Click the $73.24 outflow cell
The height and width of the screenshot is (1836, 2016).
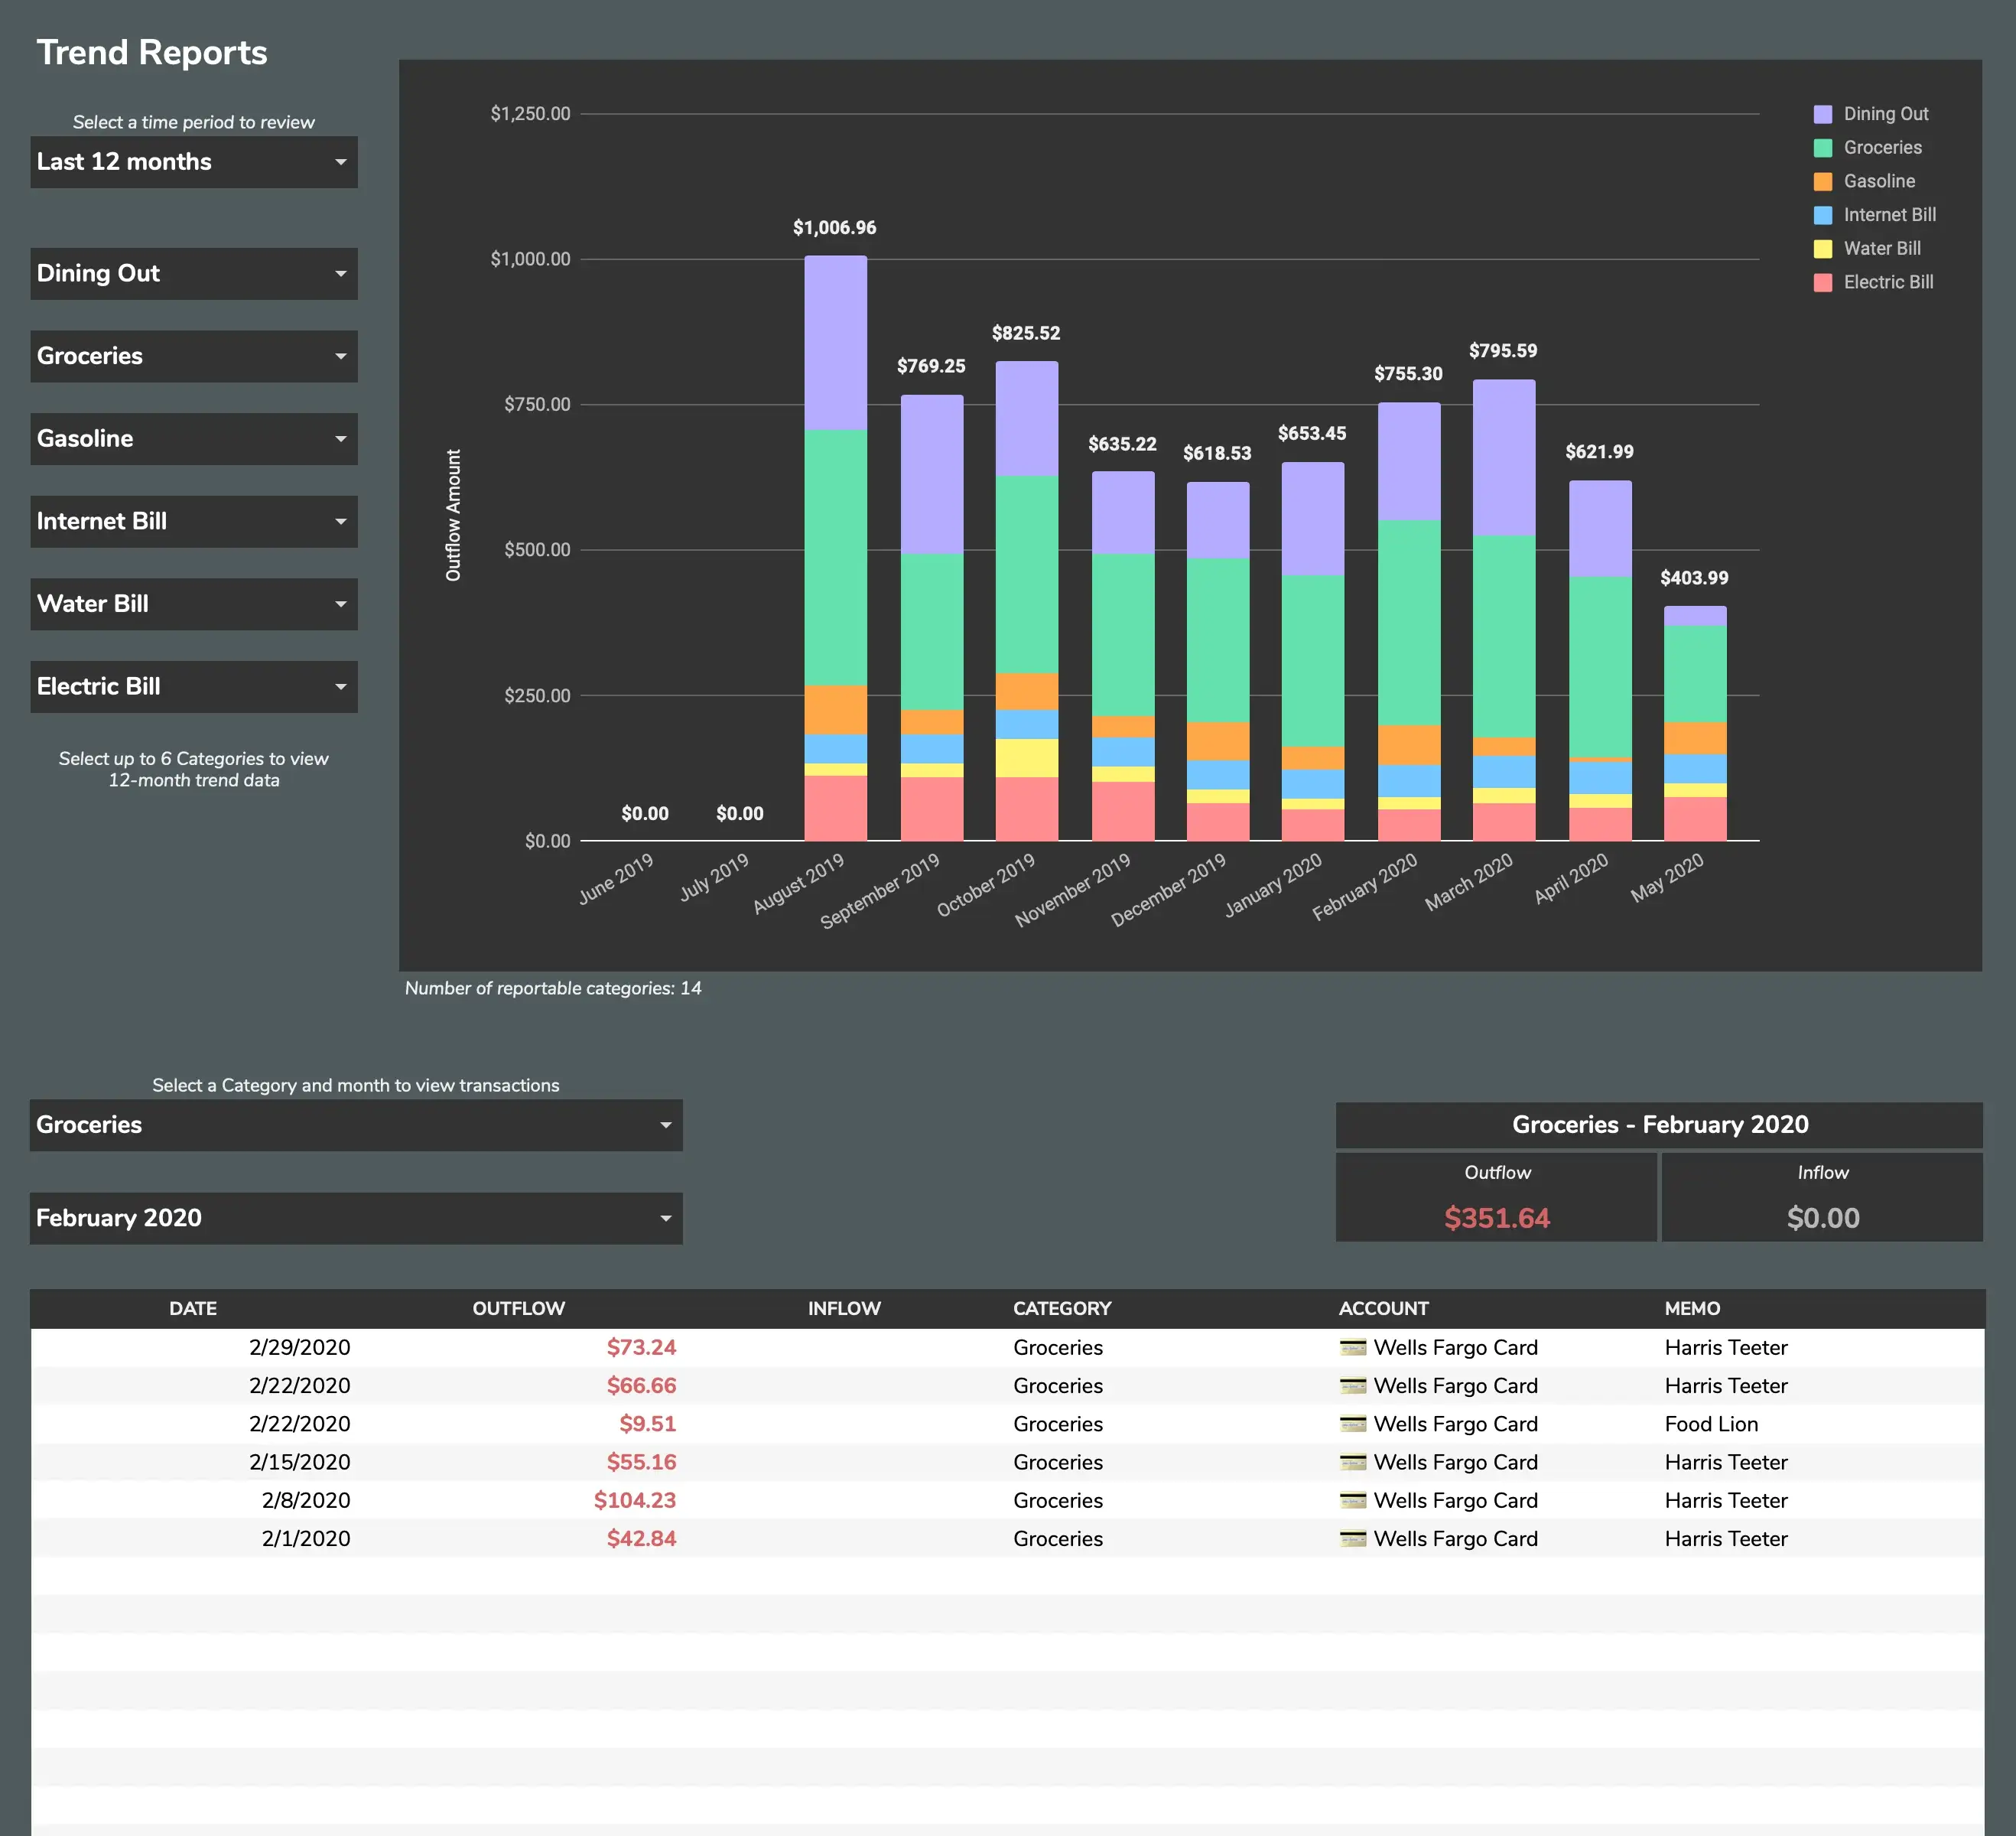(x=641, y=1348)
